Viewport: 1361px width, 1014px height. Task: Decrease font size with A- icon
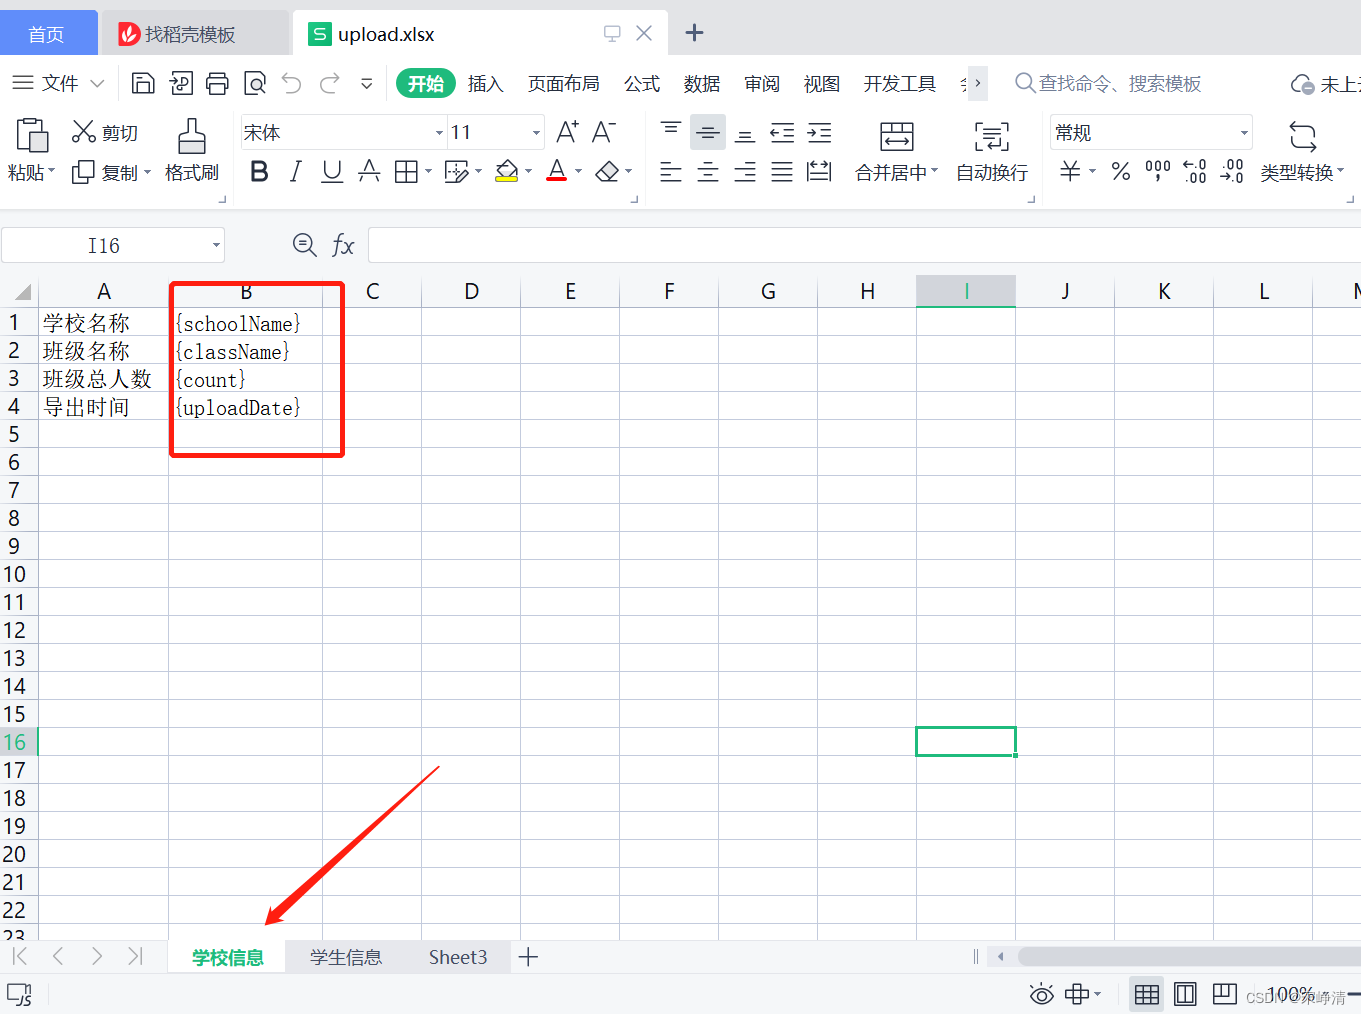point(604,132)
